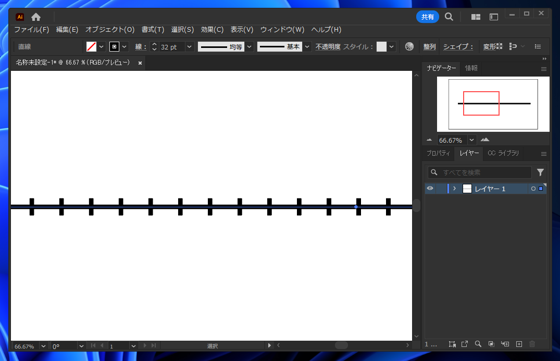Click the collect for export icon in Layers panel
560x361 pixels.
[x=464, y=344]
